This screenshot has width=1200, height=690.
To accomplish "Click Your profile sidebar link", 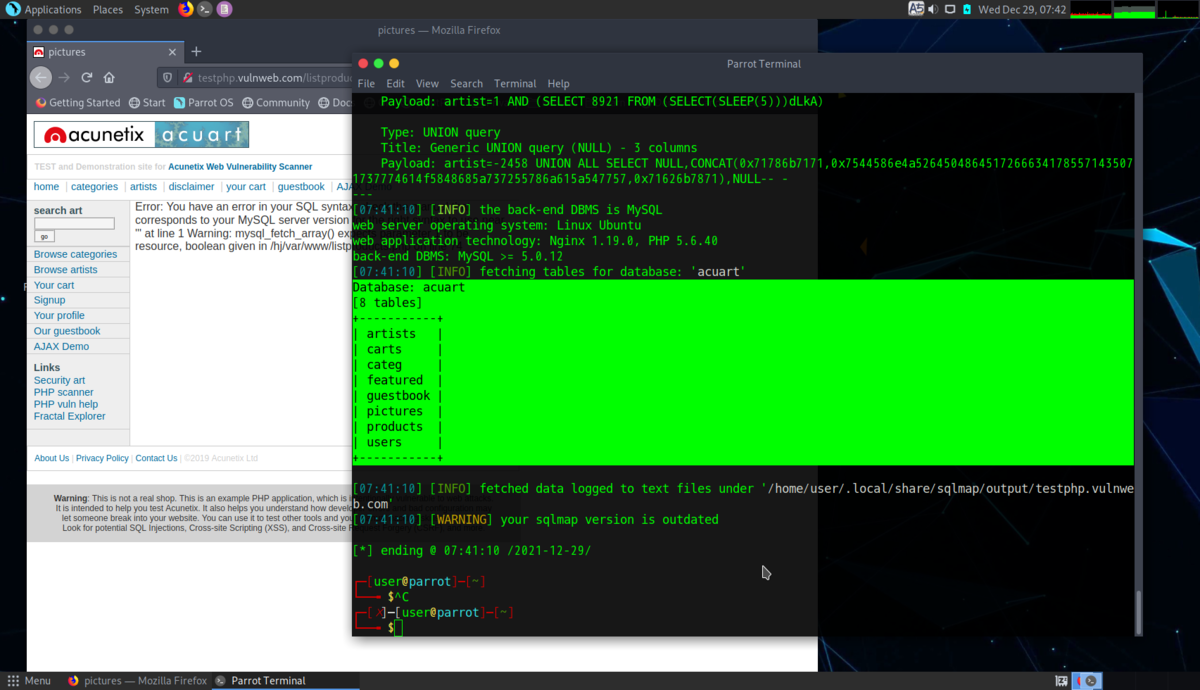I will 59,316.
